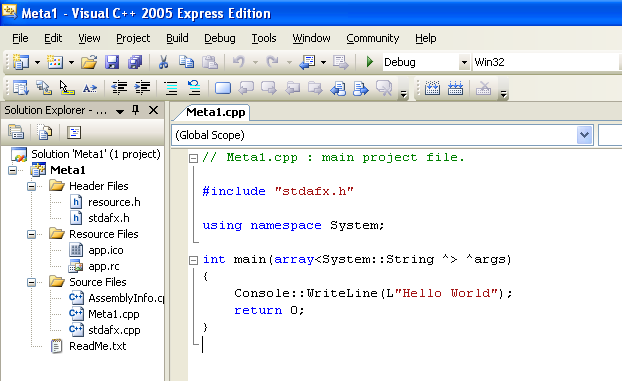Click the Display Object Member List icon
The height and width of the screenshot is (381, 622).
[20, 88]
